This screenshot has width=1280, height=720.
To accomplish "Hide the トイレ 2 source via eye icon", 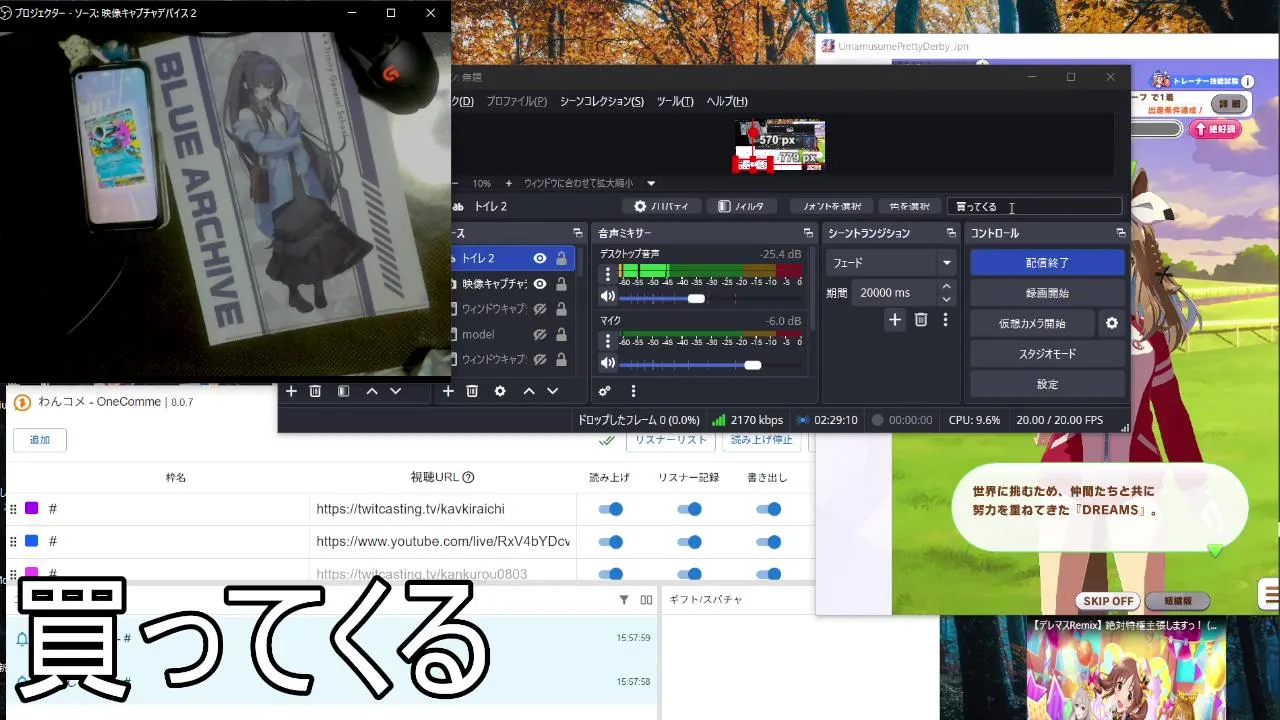I will coord(540,259).
